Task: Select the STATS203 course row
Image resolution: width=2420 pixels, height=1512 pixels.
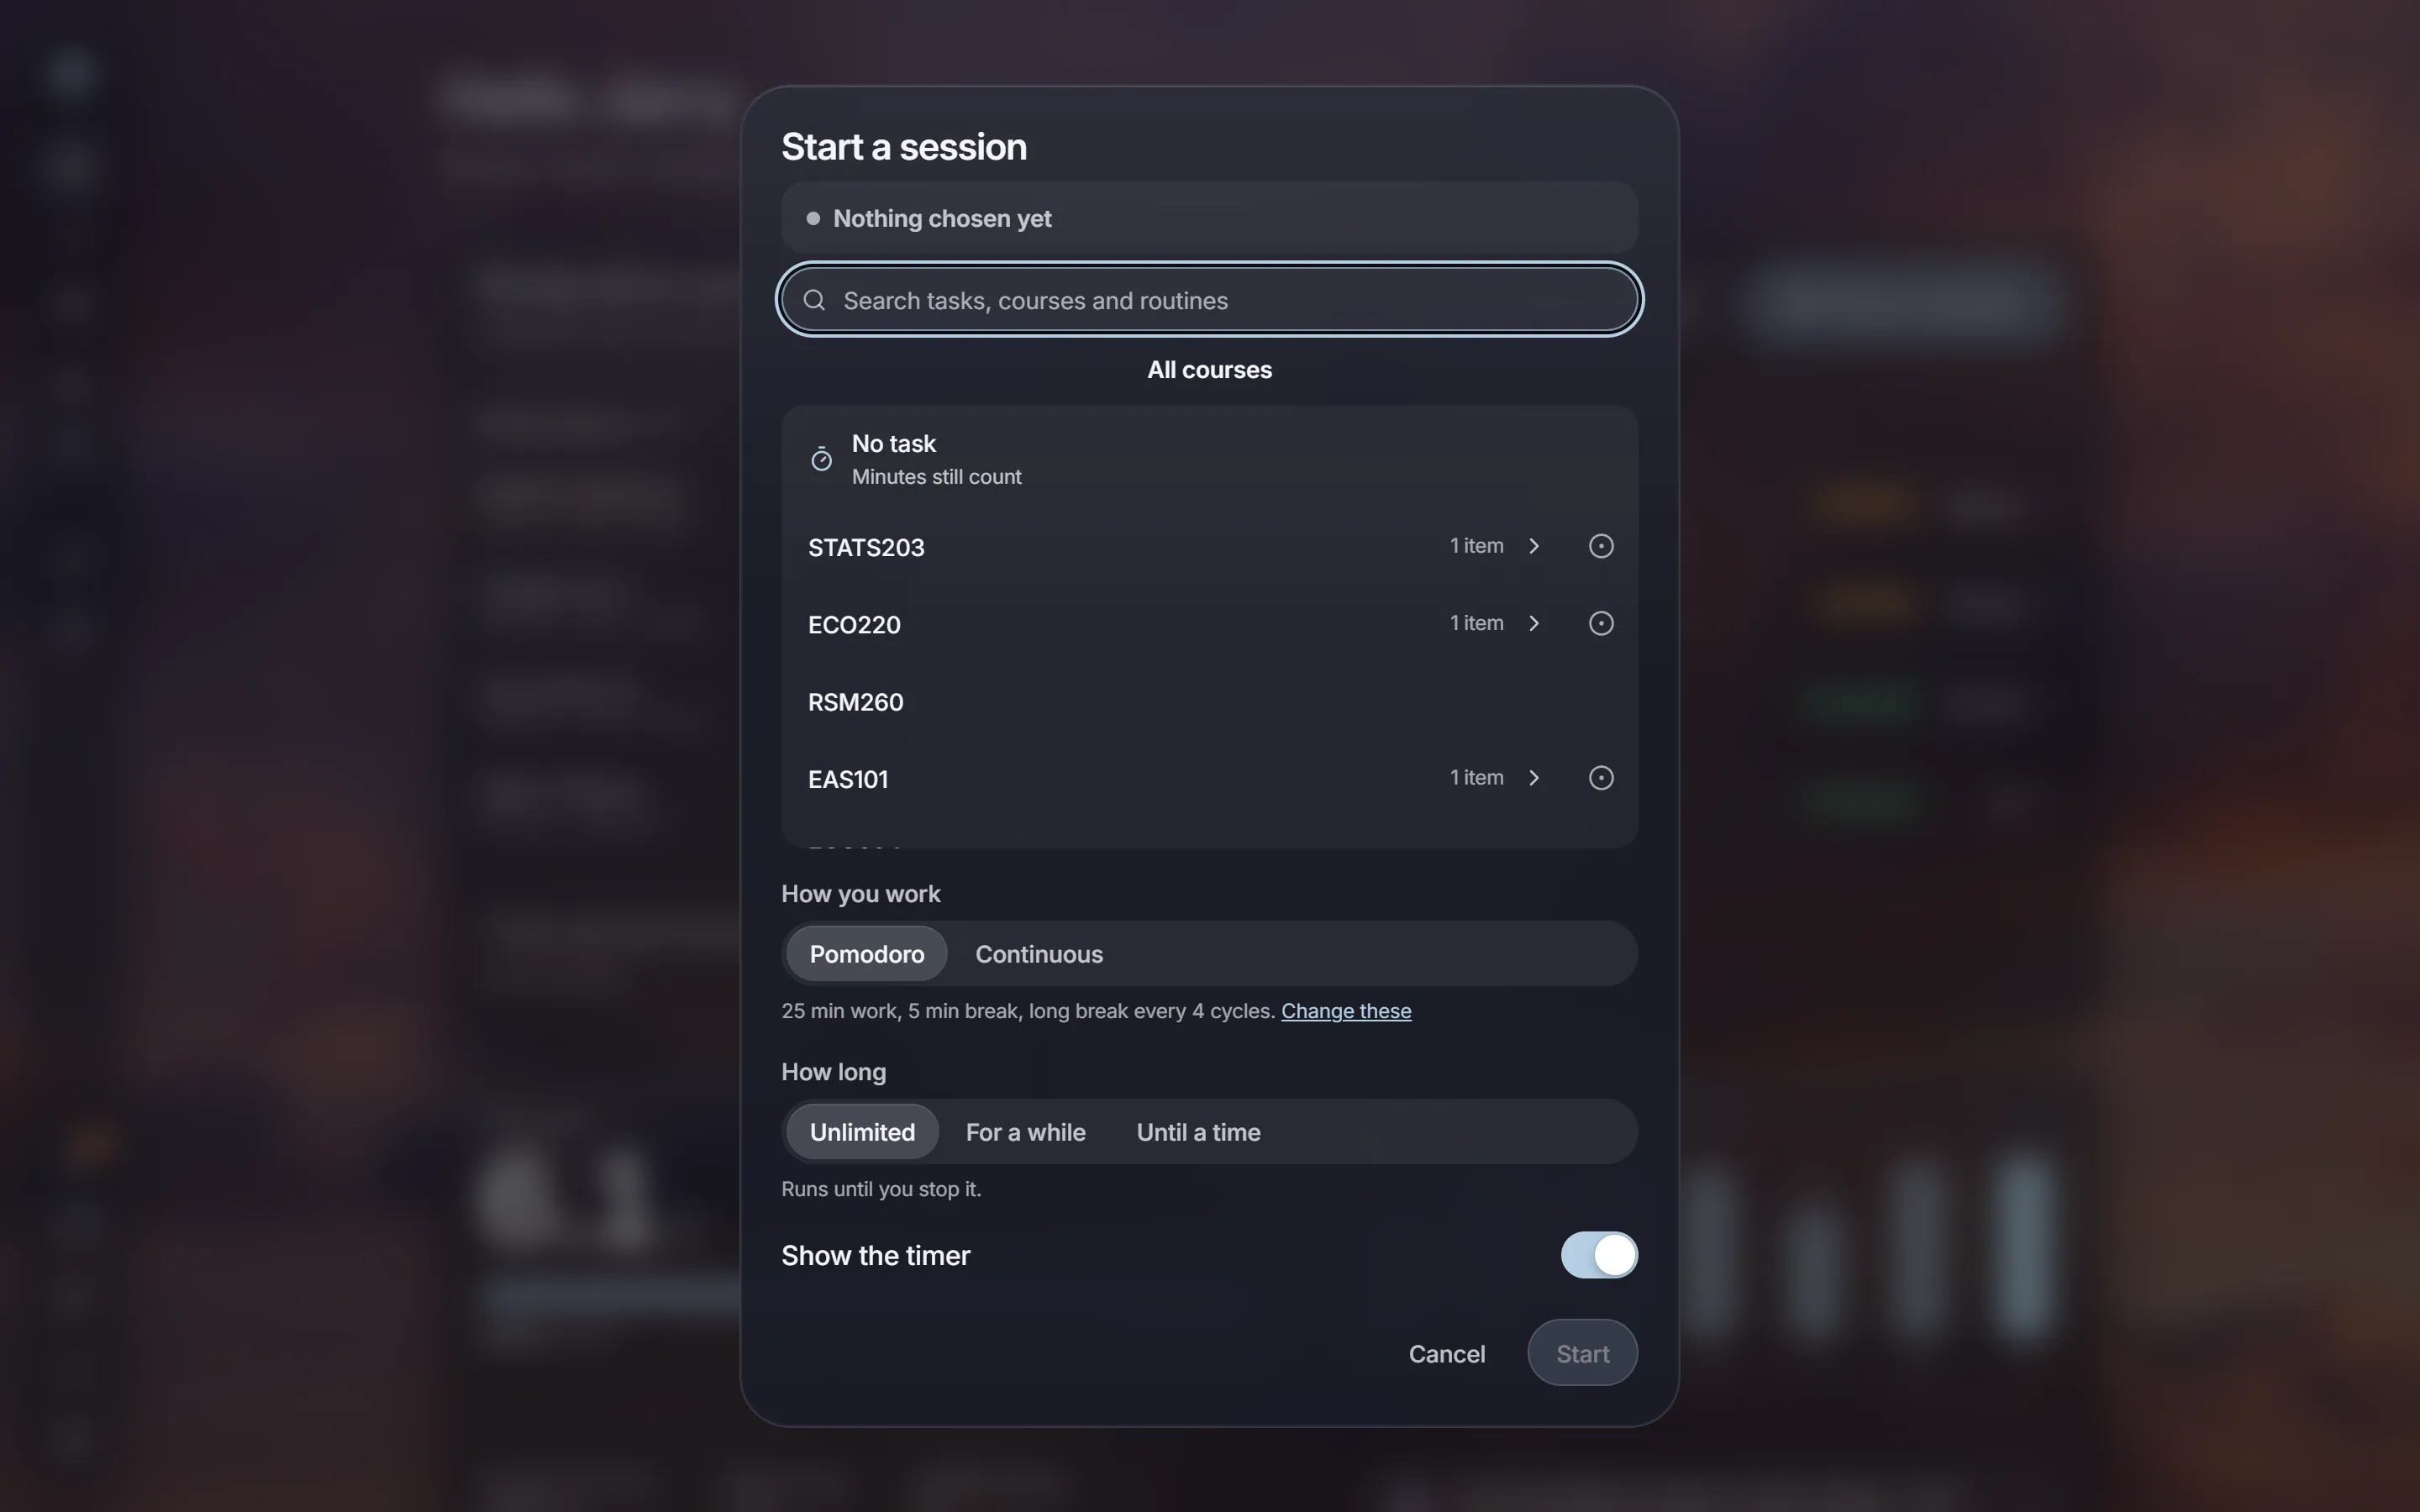Action: point(1209,547)
